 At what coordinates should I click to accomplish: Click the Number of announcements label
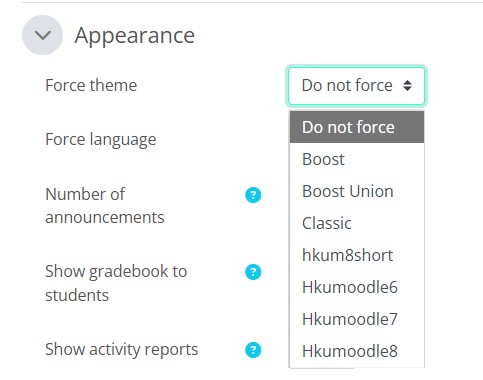tap(105, 206)
